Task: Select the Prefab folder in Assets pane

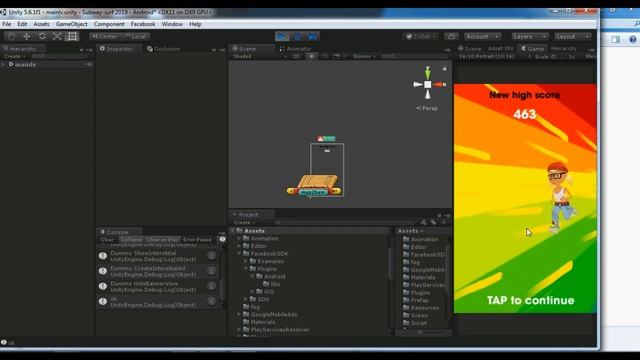Action: (416, 300)
